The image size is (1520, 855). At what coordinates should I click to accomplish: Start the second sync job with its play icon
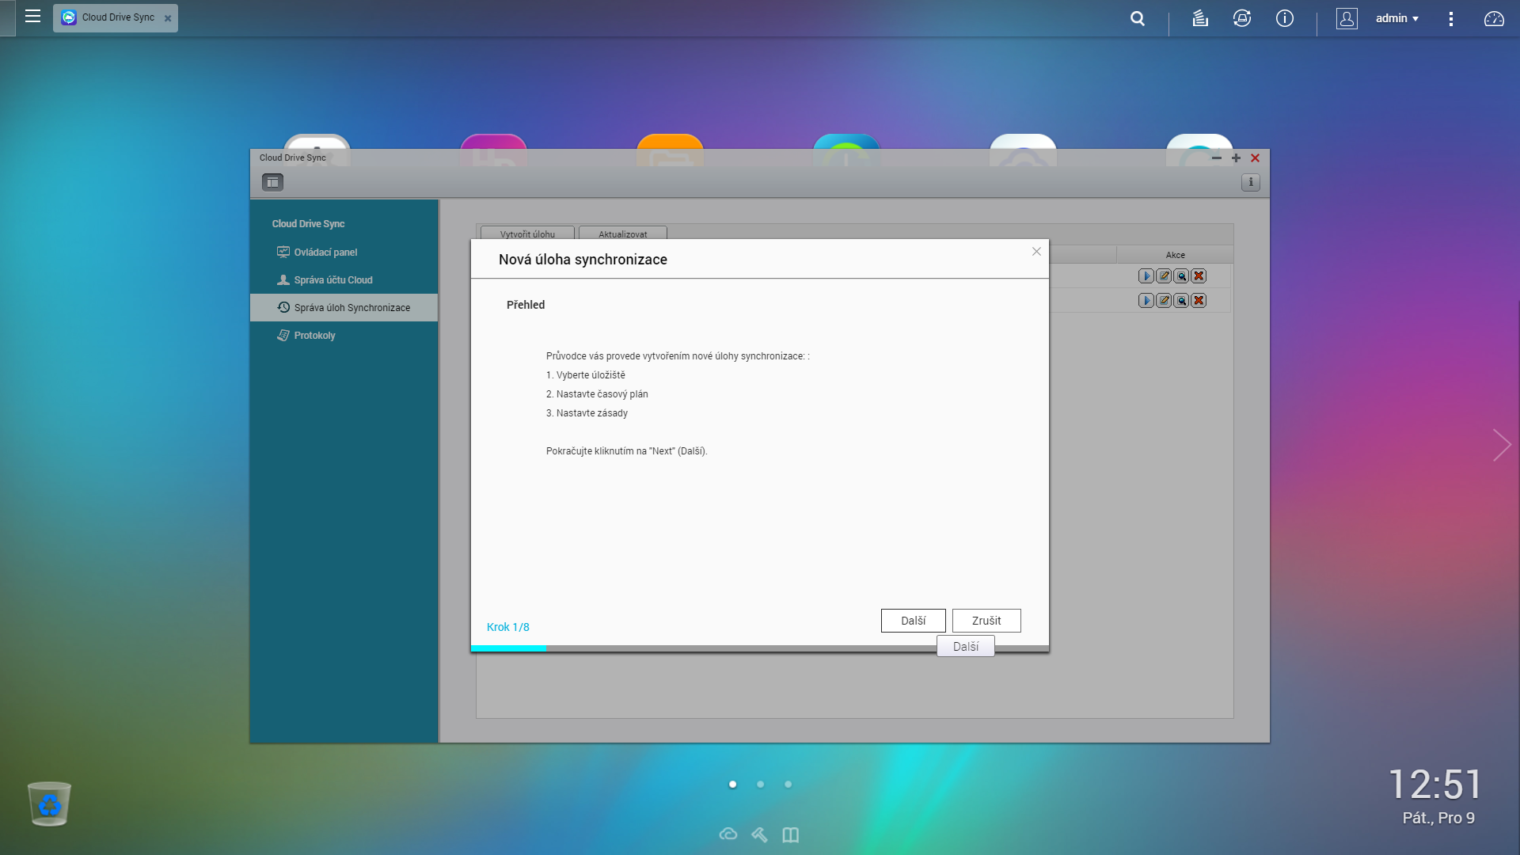coord(1146,300)
